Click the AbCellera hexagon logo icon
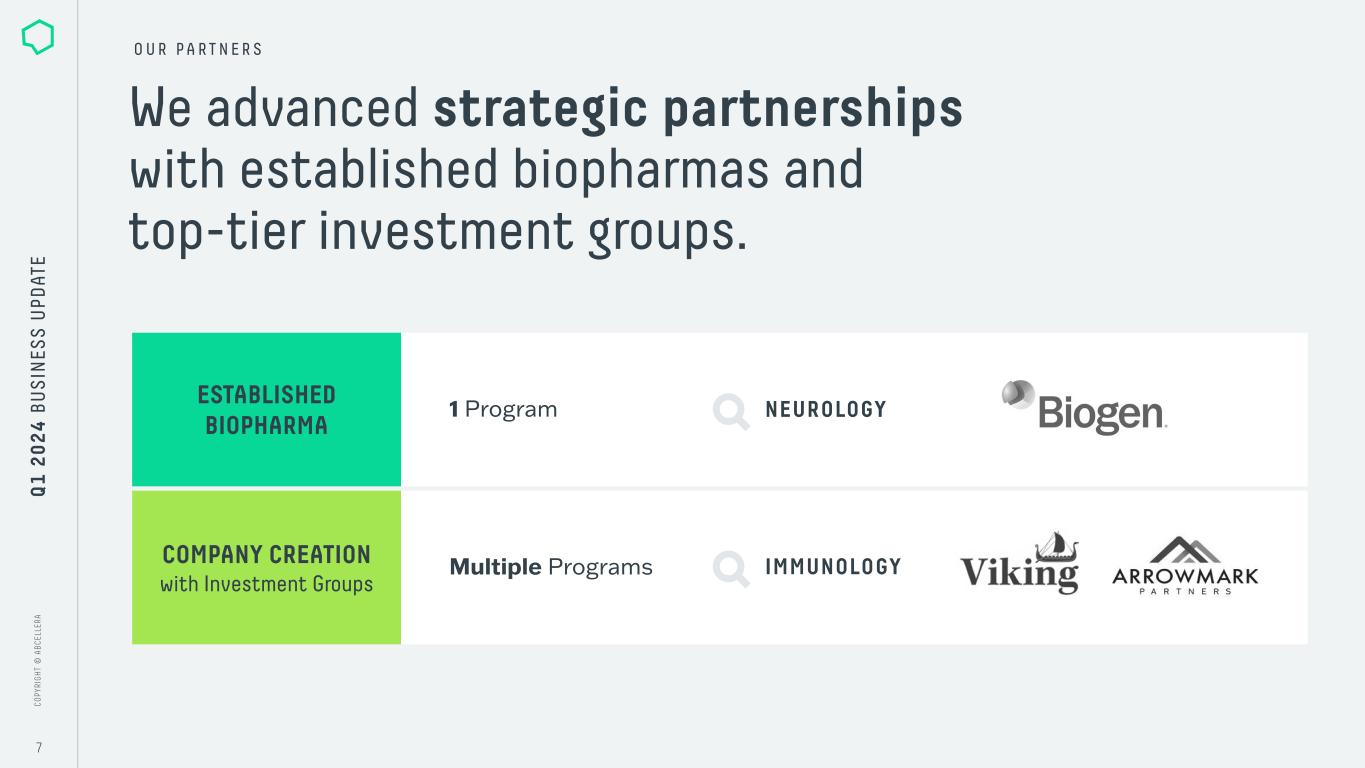Image resolution: width=1365 pixels, height=768 pixels. (x=38, y=37)
